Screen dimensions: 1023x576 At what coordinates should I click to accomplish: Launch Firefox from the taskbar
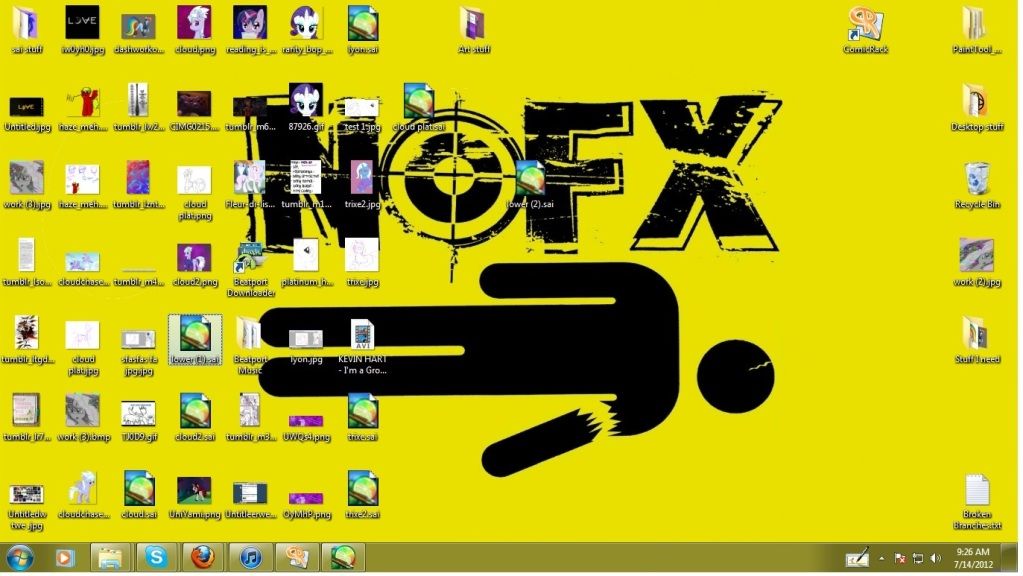203,558
